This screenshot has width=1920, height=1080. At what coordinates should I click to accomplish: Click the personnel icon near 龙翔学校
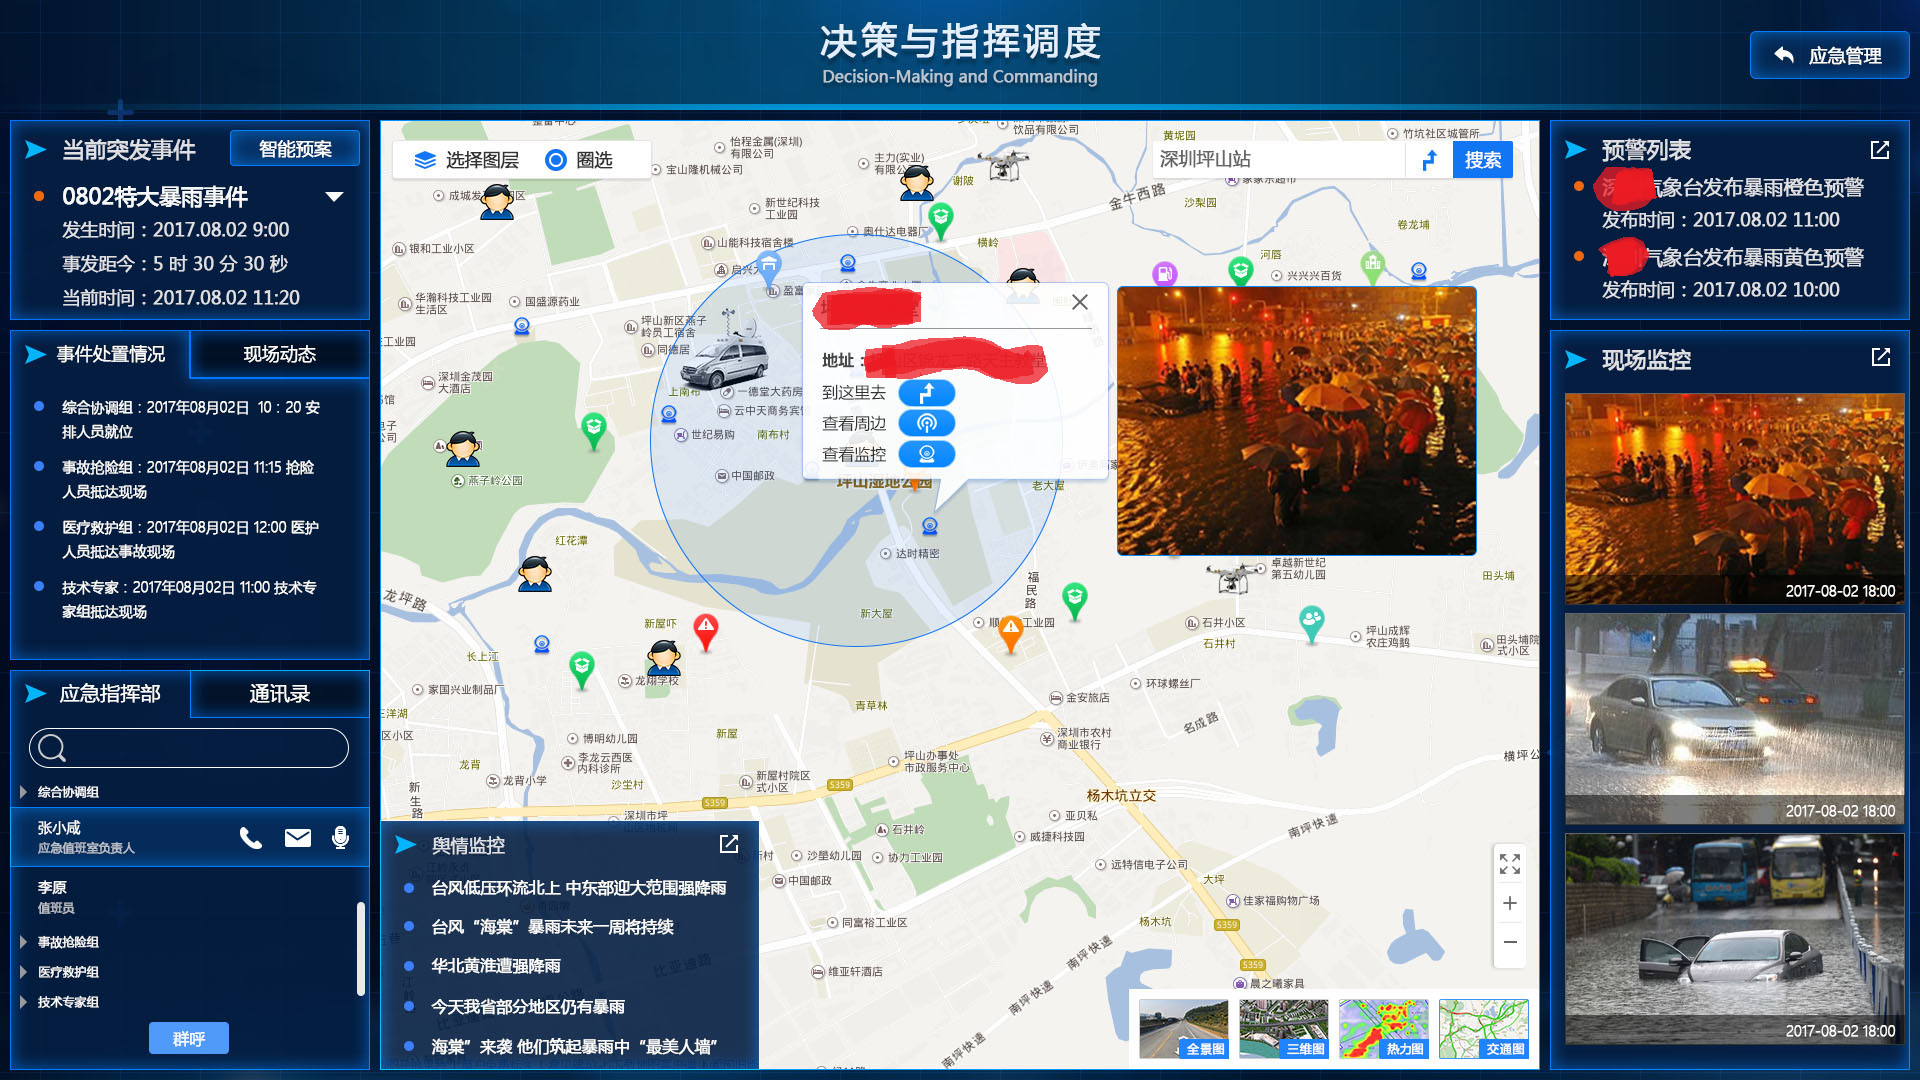pyautogui.click(x=663, y=657)
